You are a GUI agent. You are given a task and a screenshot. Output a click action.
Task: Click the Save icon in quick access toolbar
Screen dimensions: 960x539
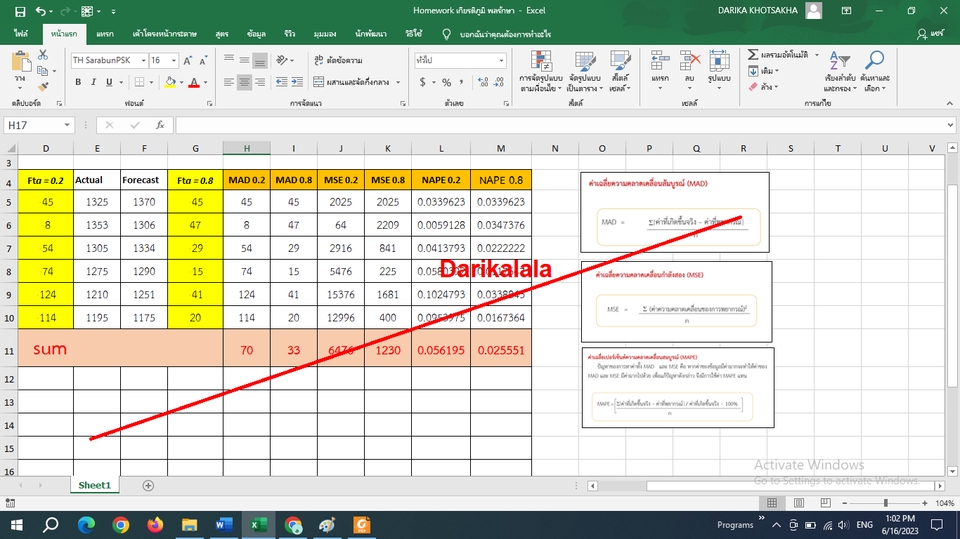pos(20,11)
